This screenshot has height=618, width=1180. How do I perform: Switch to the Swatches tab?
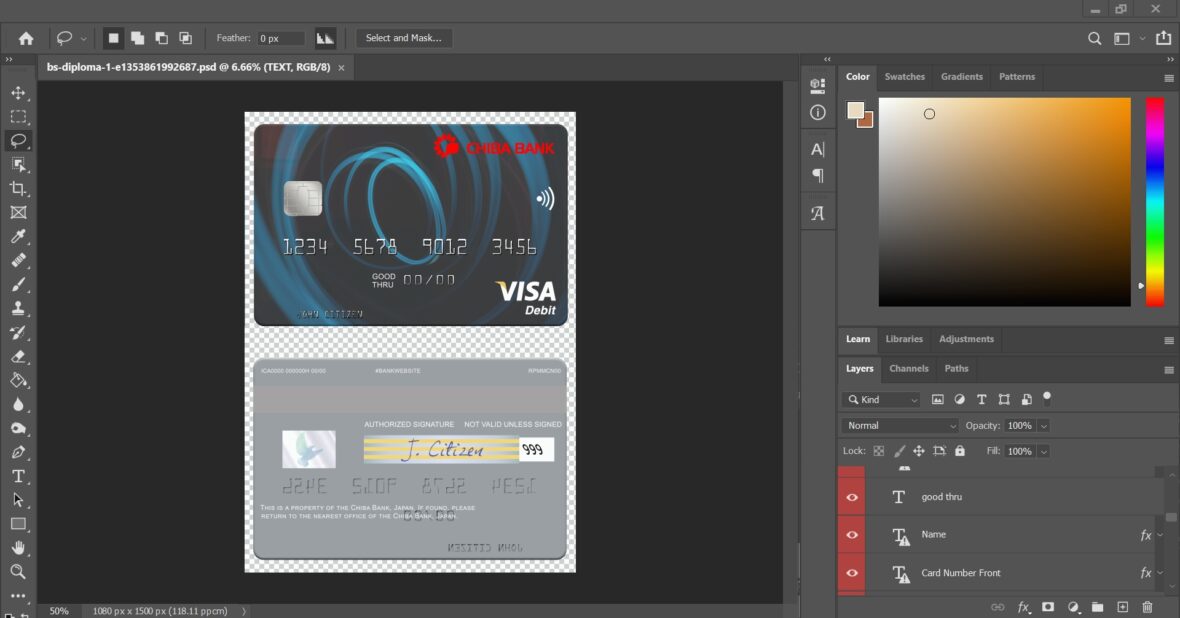[x=905, y=77]
